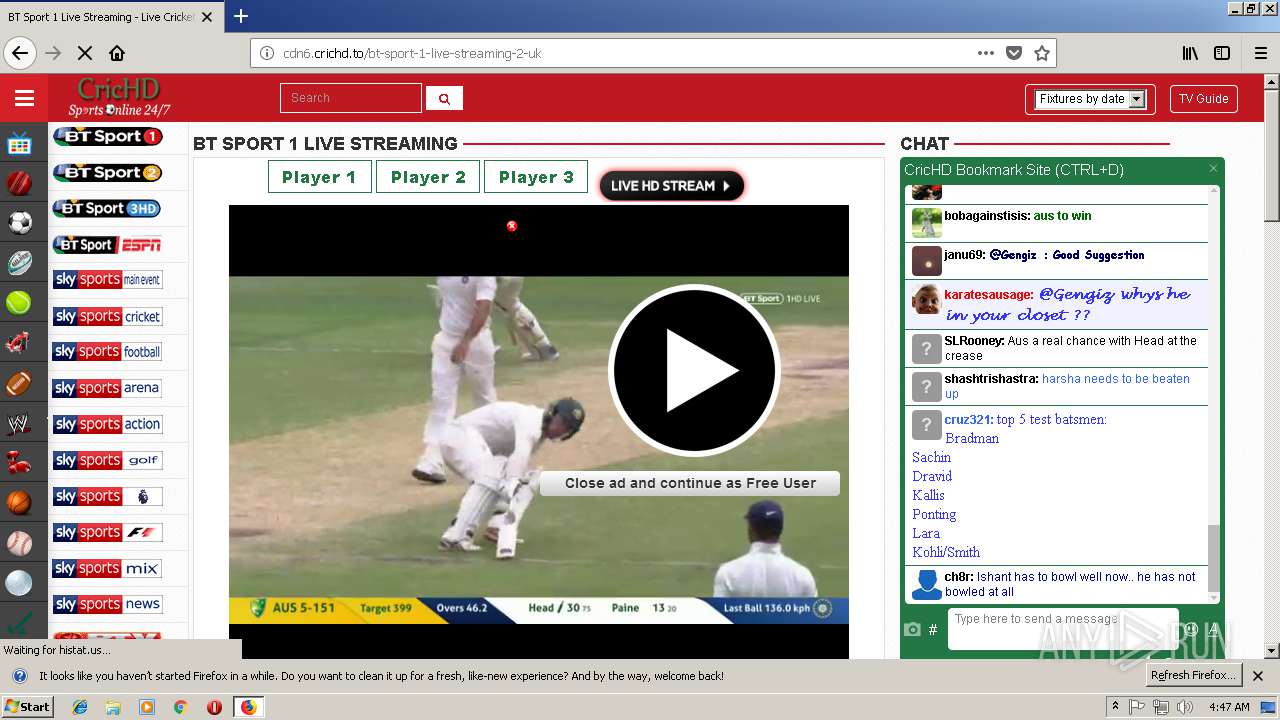The width and height of the screenshot is (1280, 720).
Task: Click the hashtag icon in chat input
Action: point(933,629)
